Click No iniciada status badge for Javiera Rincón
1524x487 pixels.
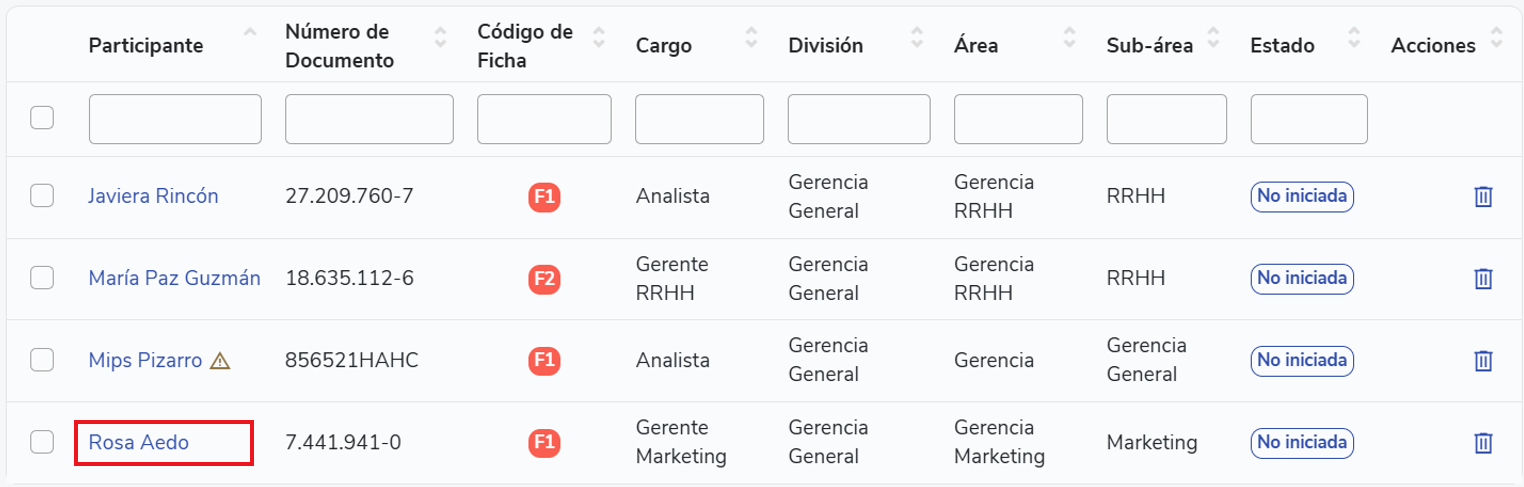[x=1302, y=197]
